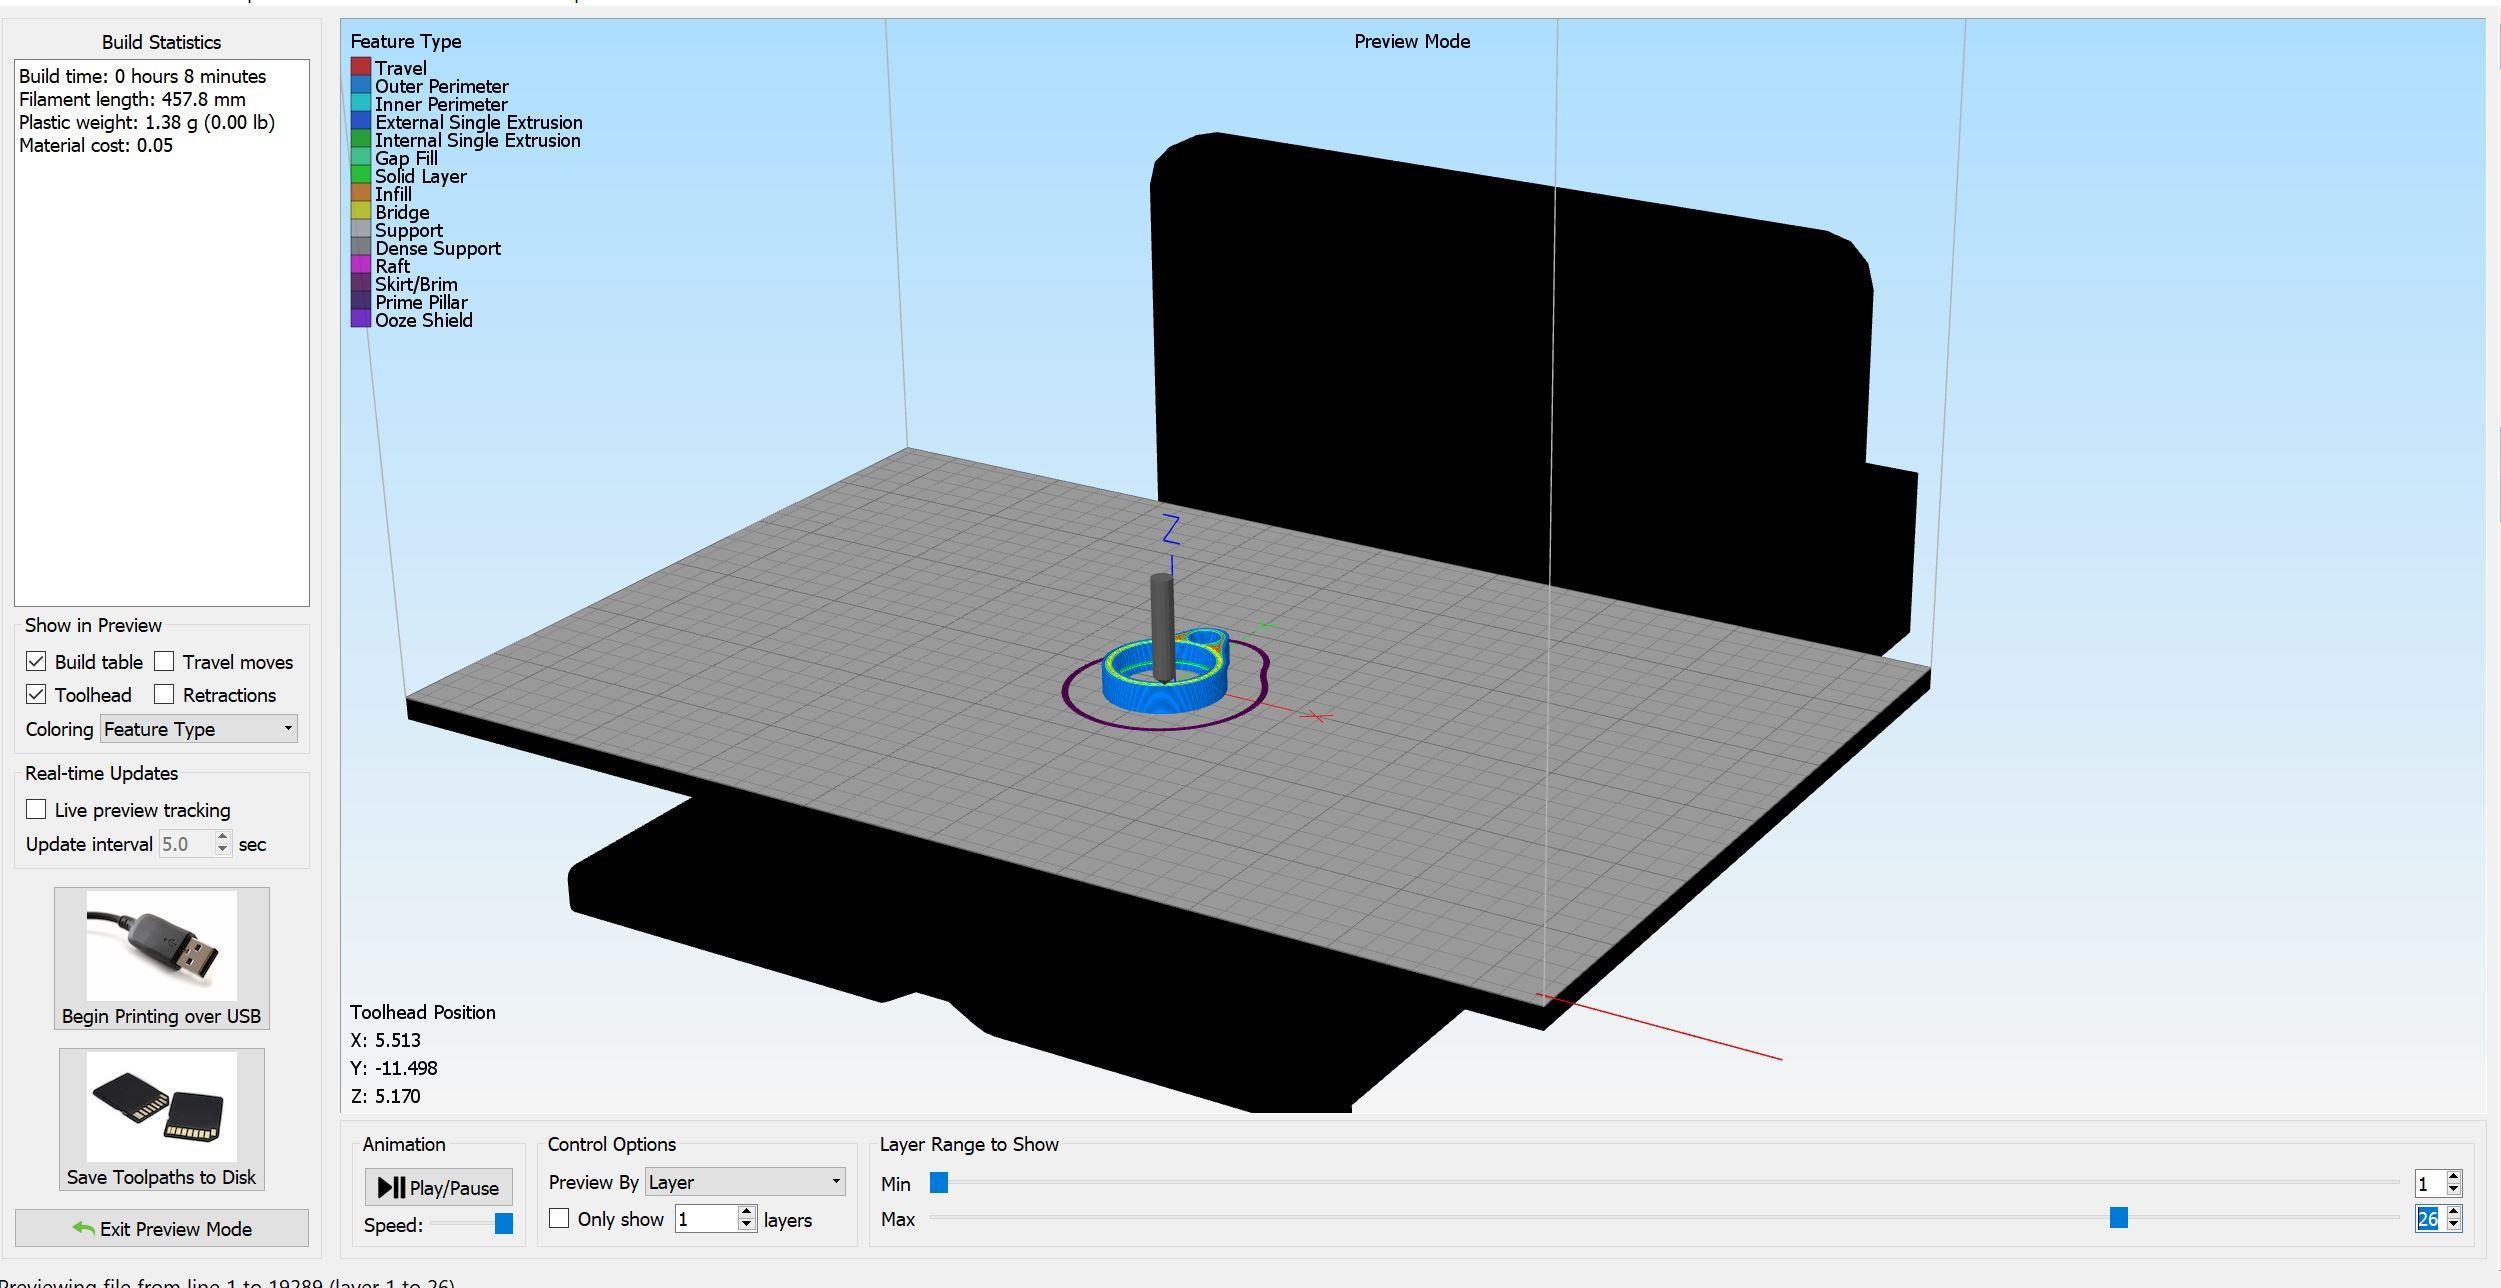Screen dimensions: 2501x1288
Task: Click the Max layer stepper up arrow
Action: [x=2453, y=1212]
